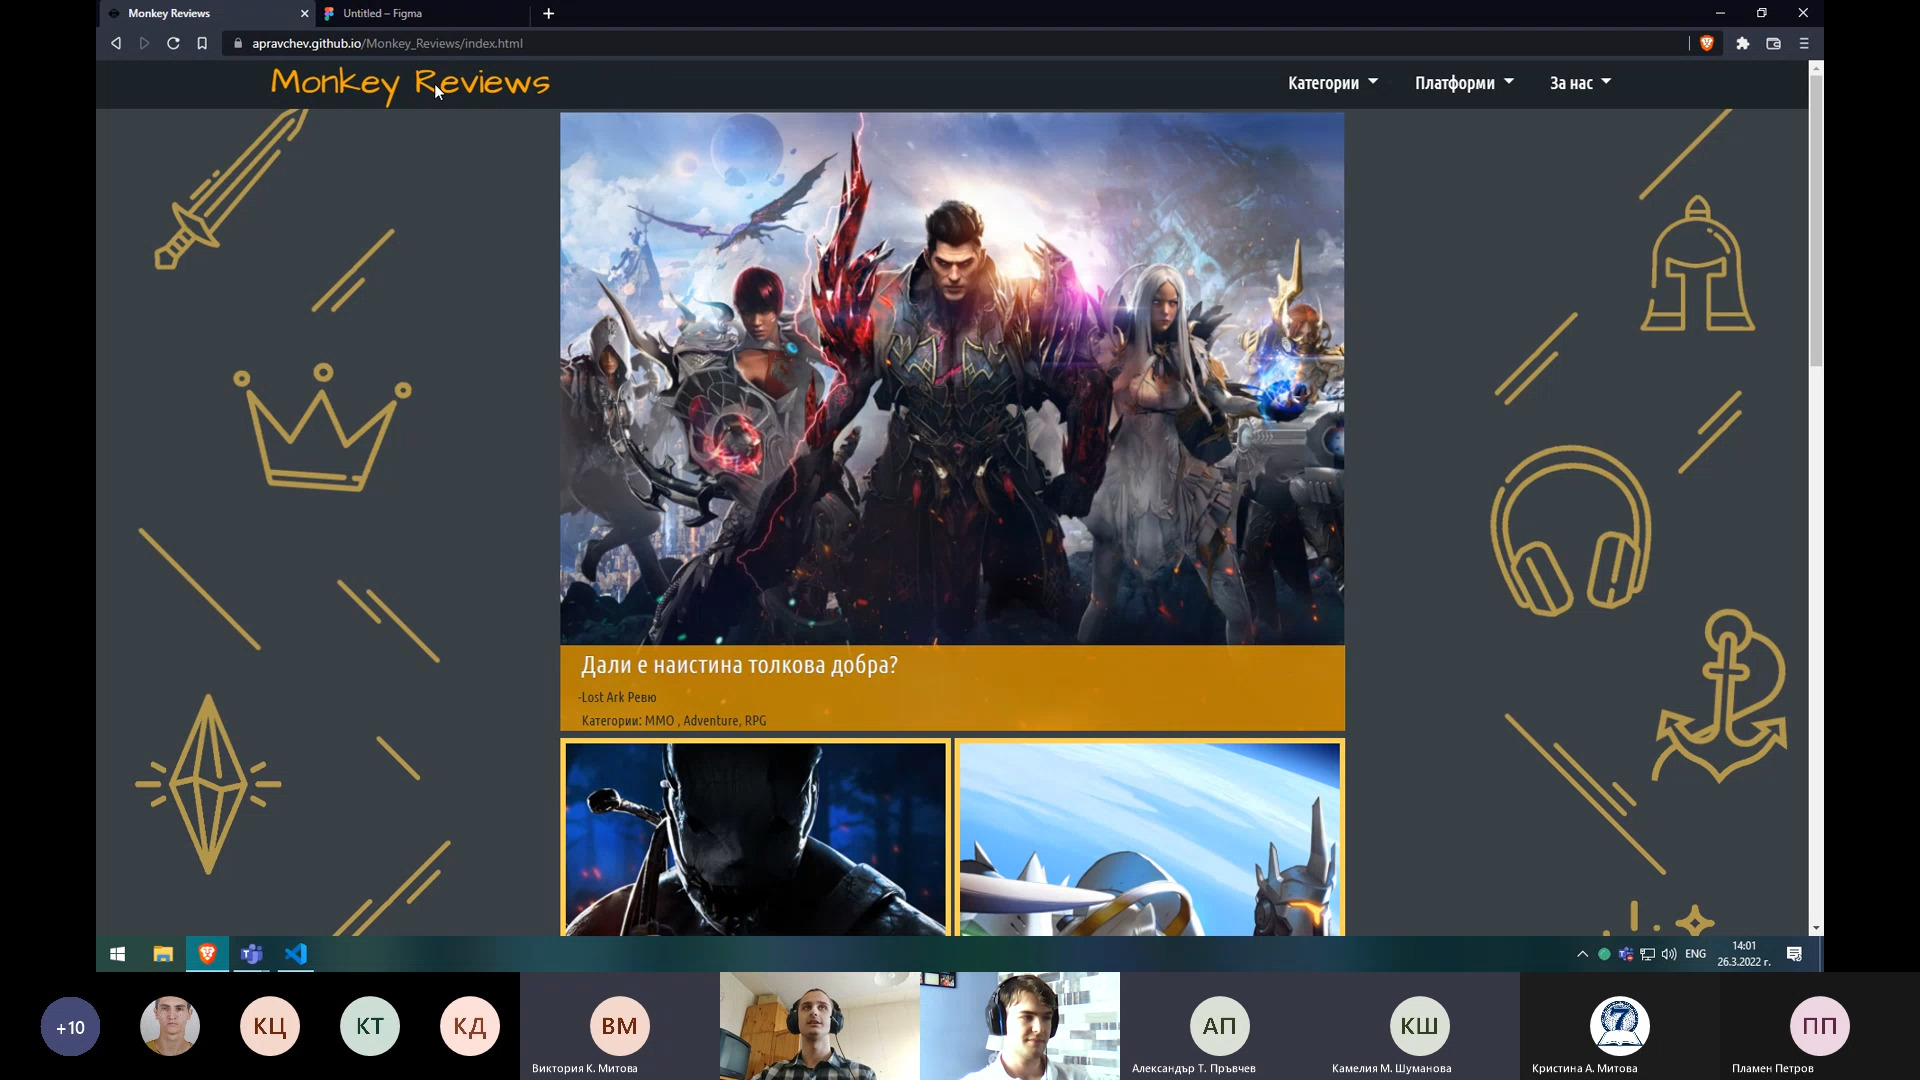Click the participant photo avatar beside КЦ
This screenshot has height=1080, width=1920.
(170, 1026)
